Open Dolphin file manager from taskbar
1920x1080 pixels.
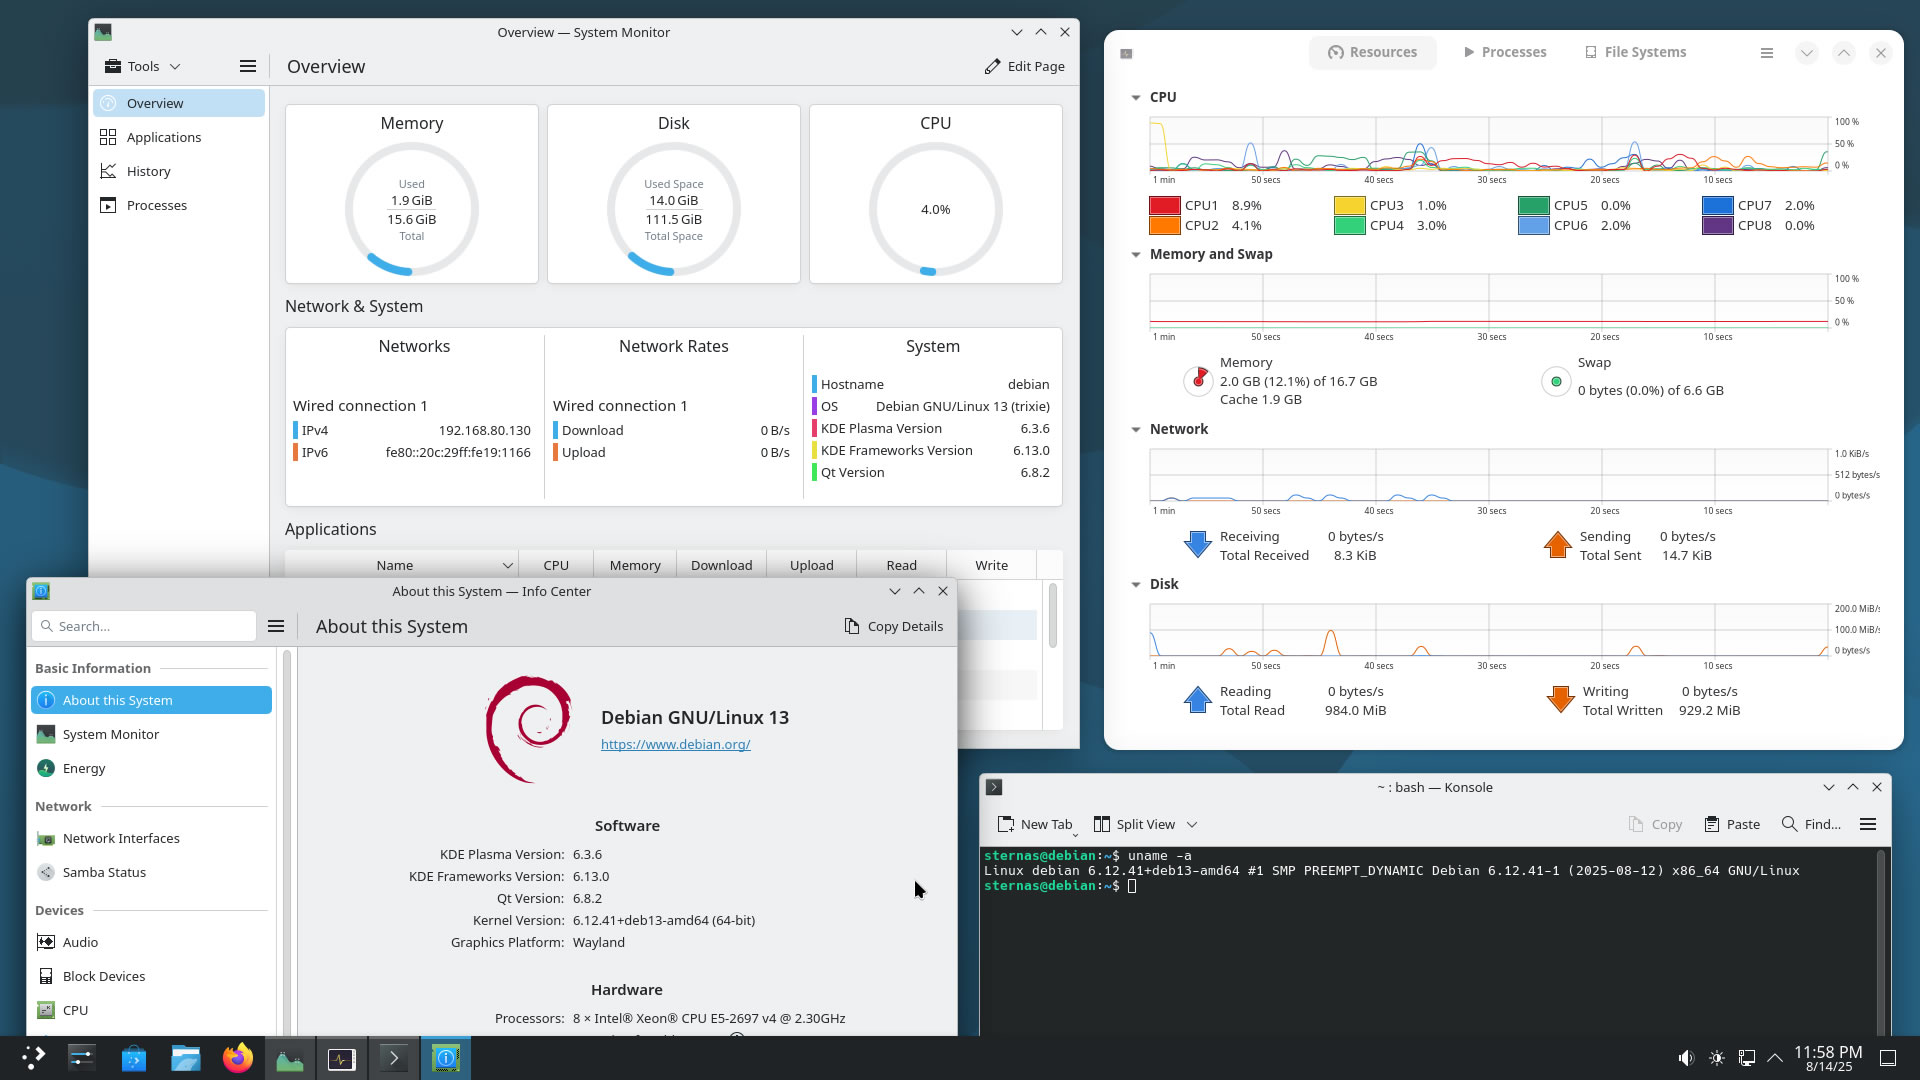pyautogui.click(x=185, y=1058)
